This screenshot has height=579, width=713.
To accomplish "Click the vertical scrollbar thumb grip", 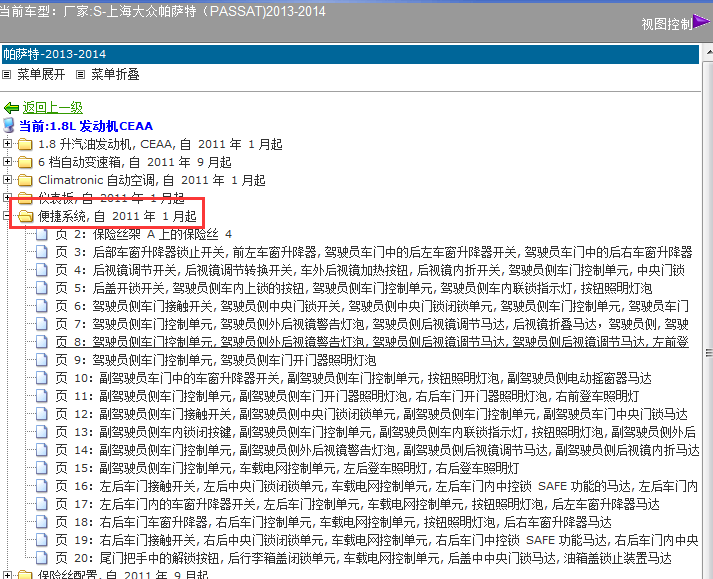I will tap(709, 352).
